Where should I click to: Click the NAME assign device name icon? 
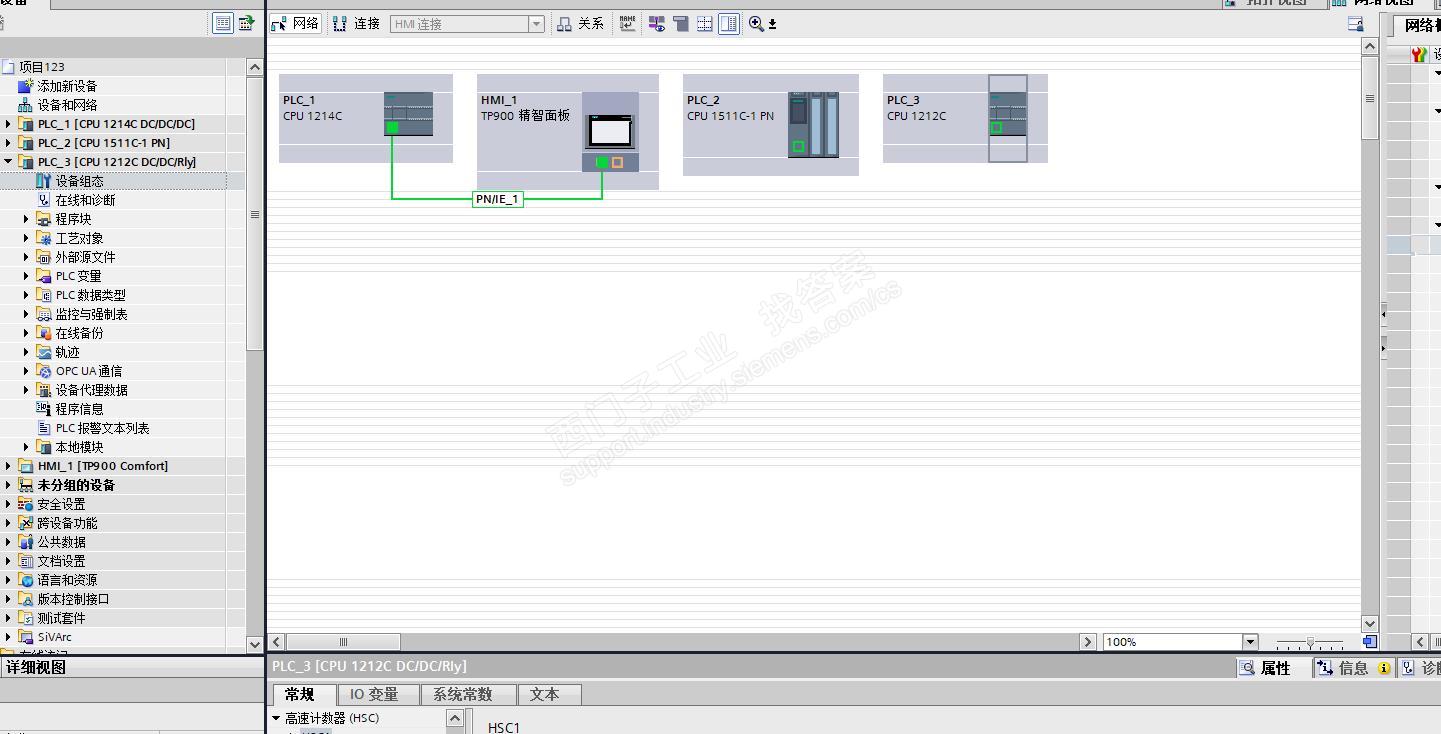tap(627, 23)
